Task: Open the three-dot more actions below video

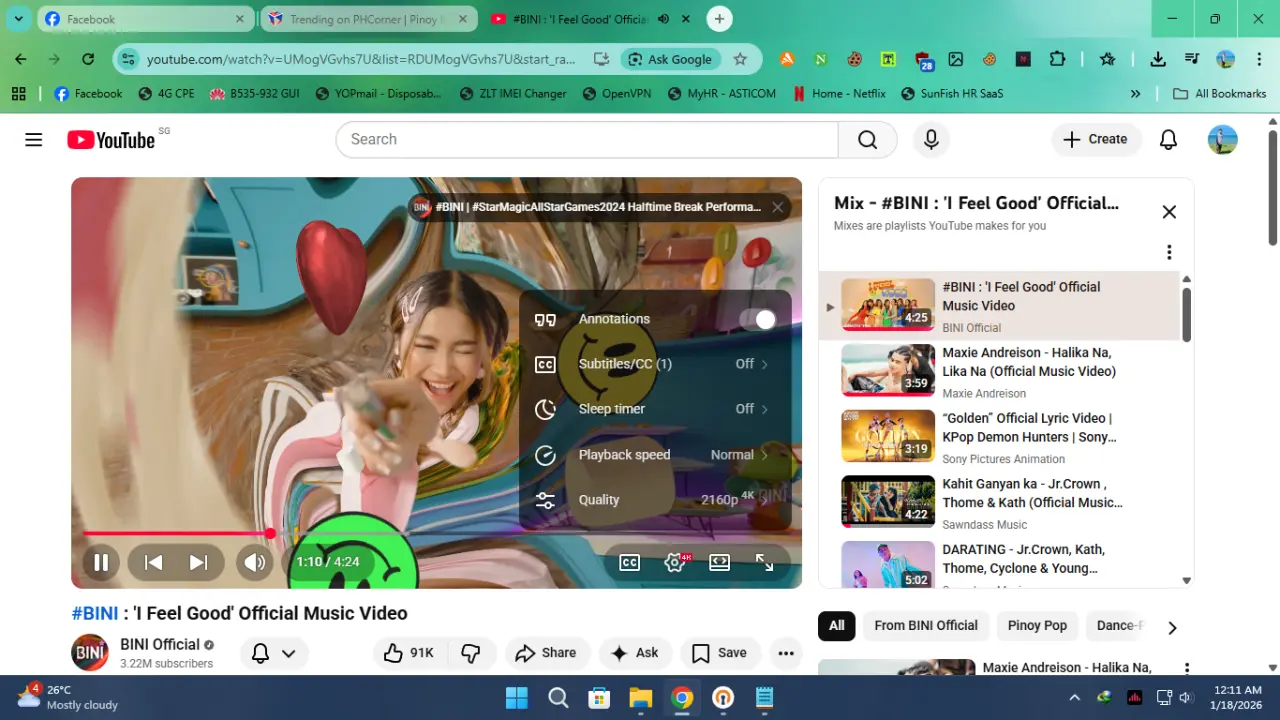Action: coord(786,653)
